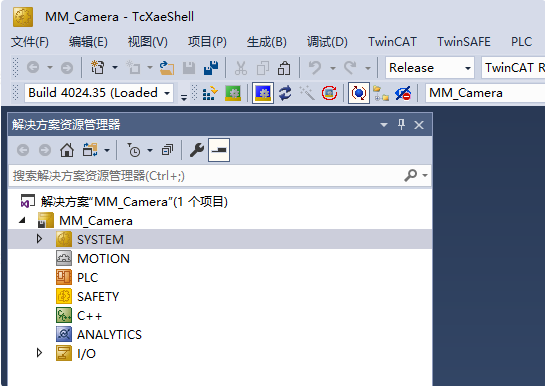
Task: Click the Scan magic wand icon
Action: 307,93
